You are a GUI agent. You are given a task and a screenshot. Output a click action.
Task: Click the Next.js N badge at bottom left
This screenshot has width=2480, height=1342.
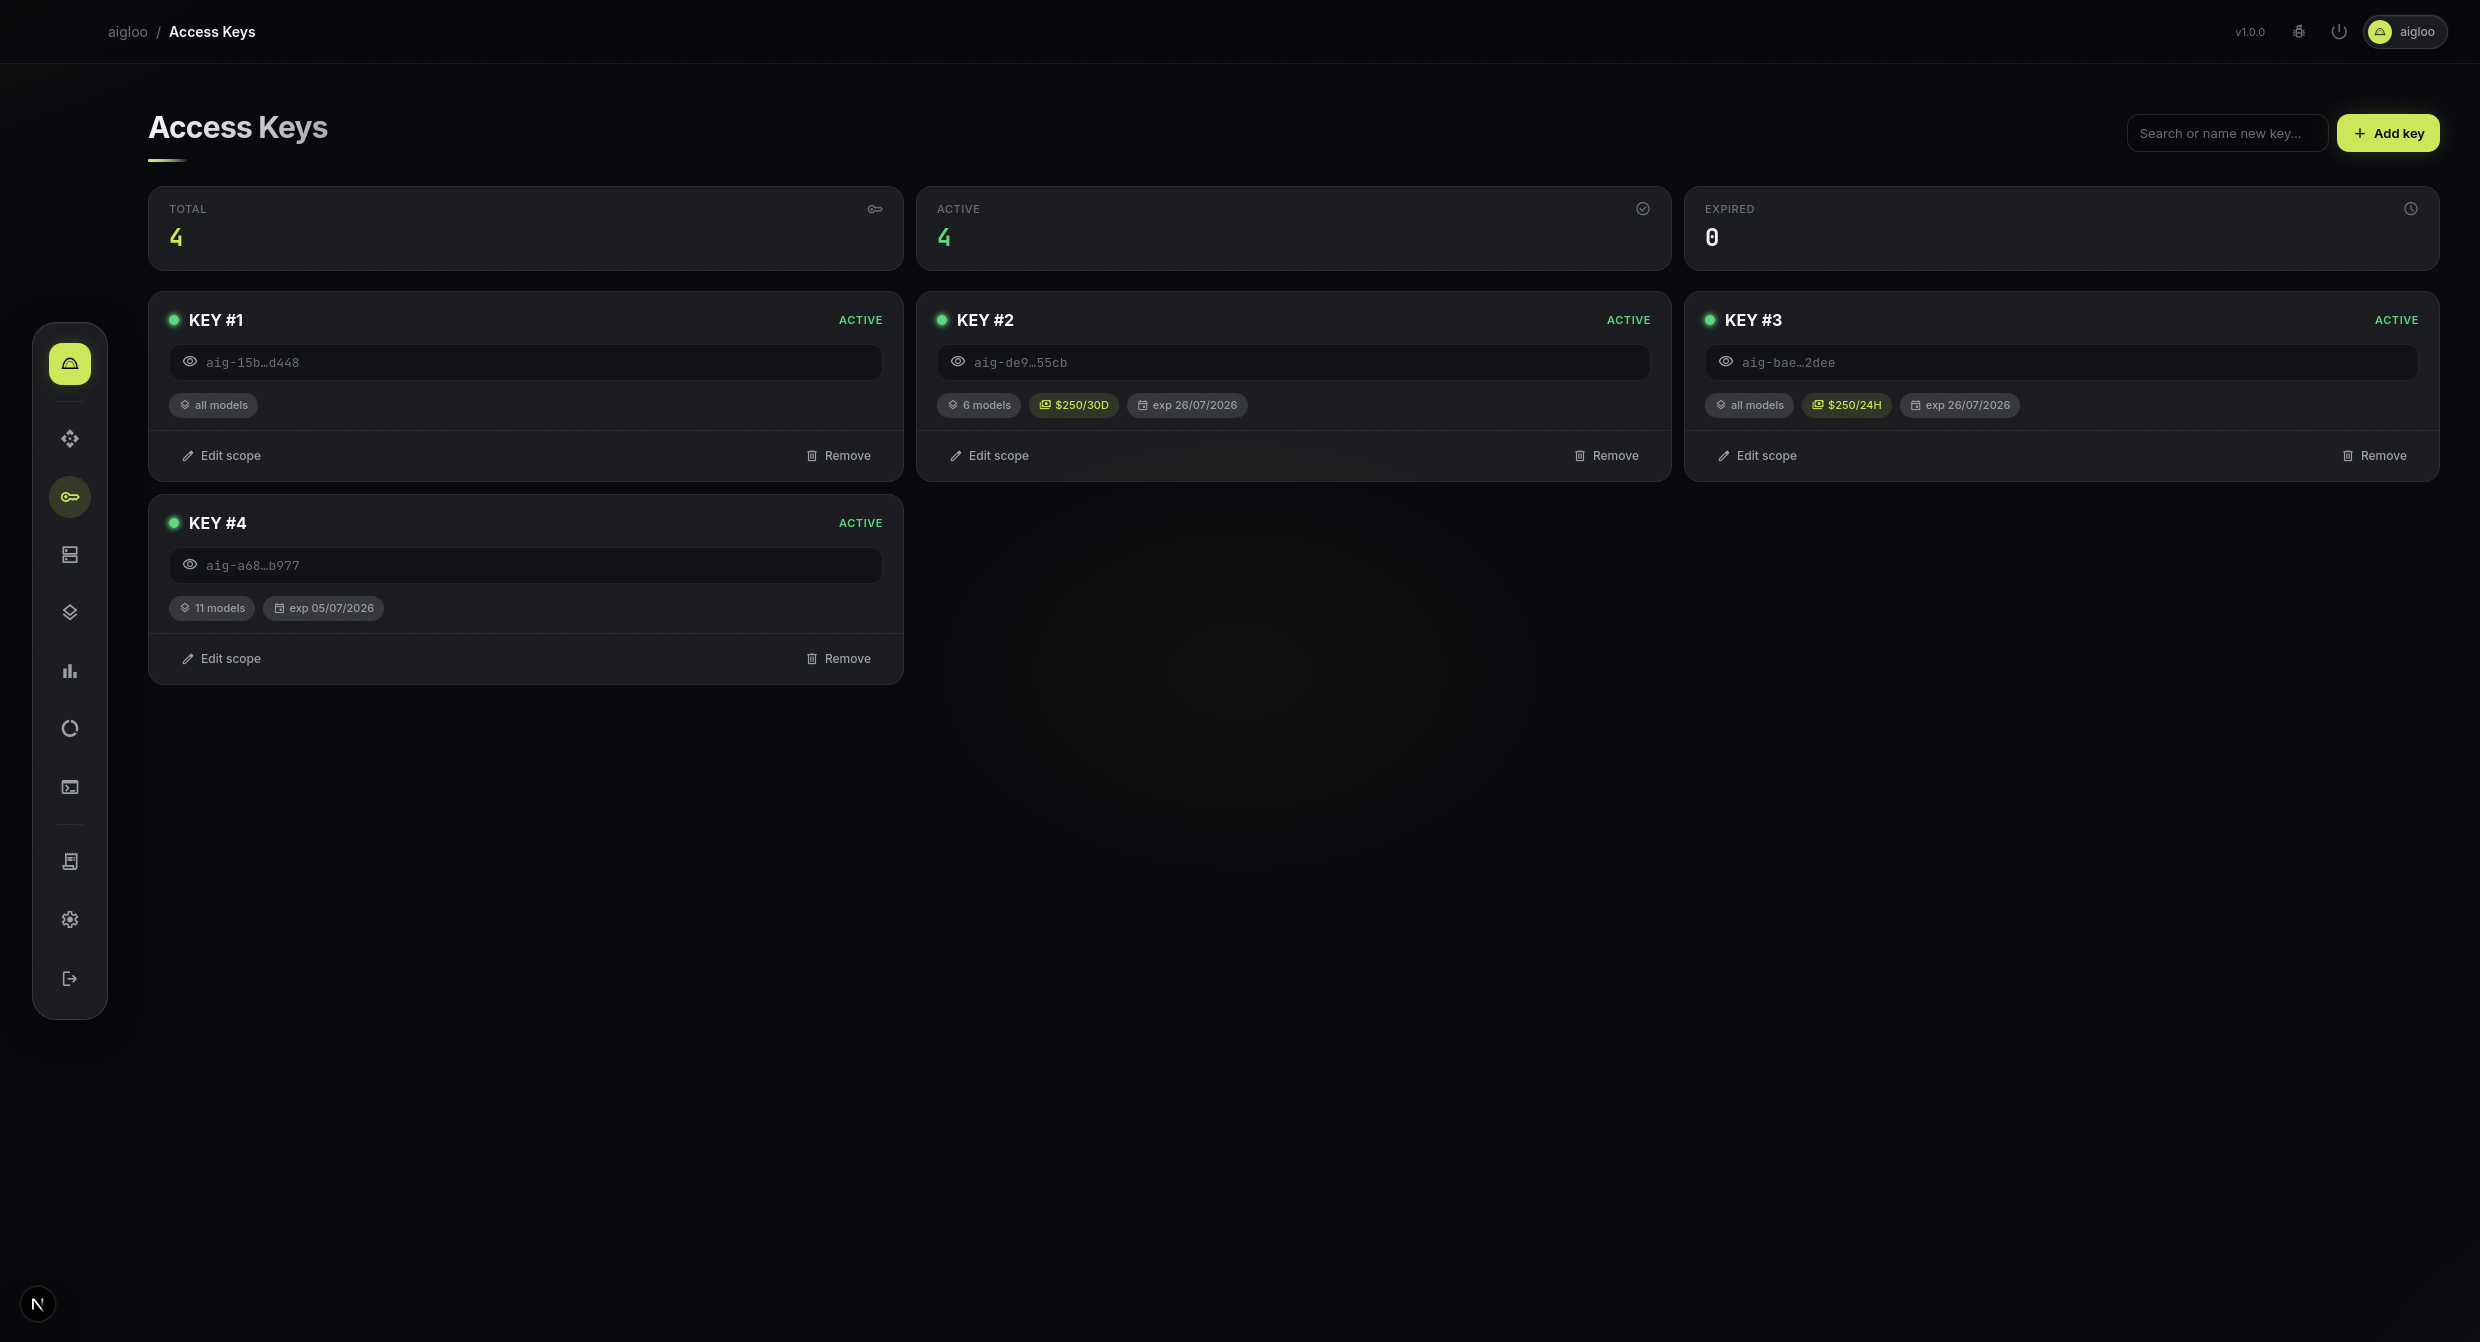(x=38, y=1304)
